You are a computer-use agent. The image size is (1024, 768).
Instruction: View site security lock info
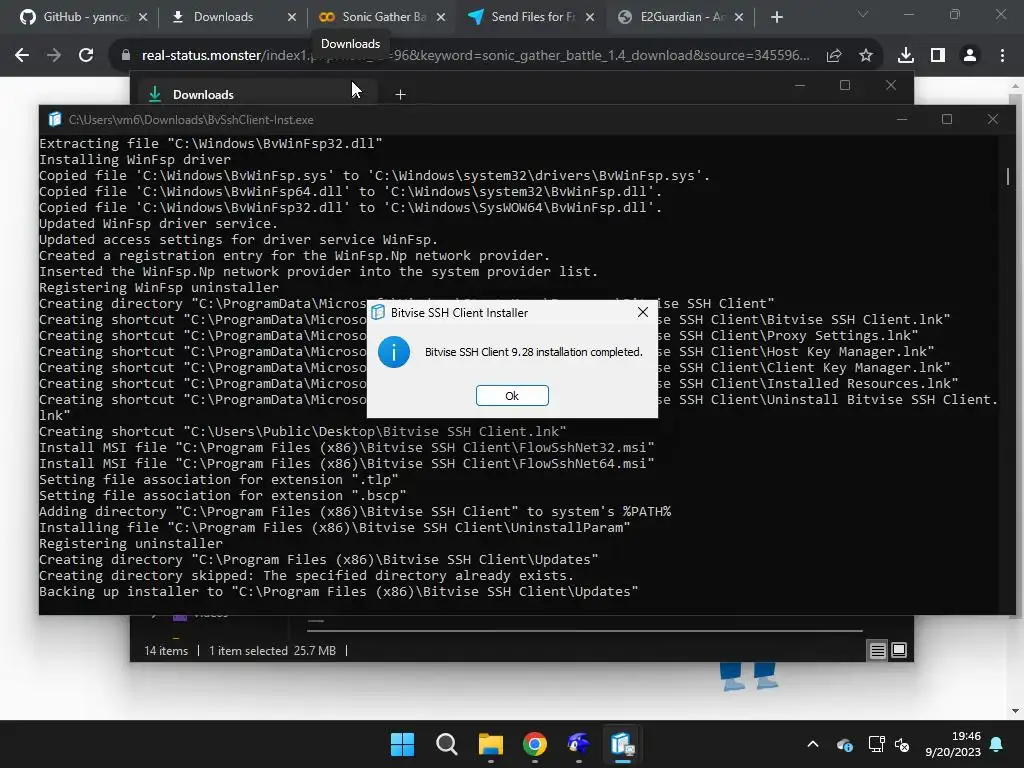(x=126, y=56)
